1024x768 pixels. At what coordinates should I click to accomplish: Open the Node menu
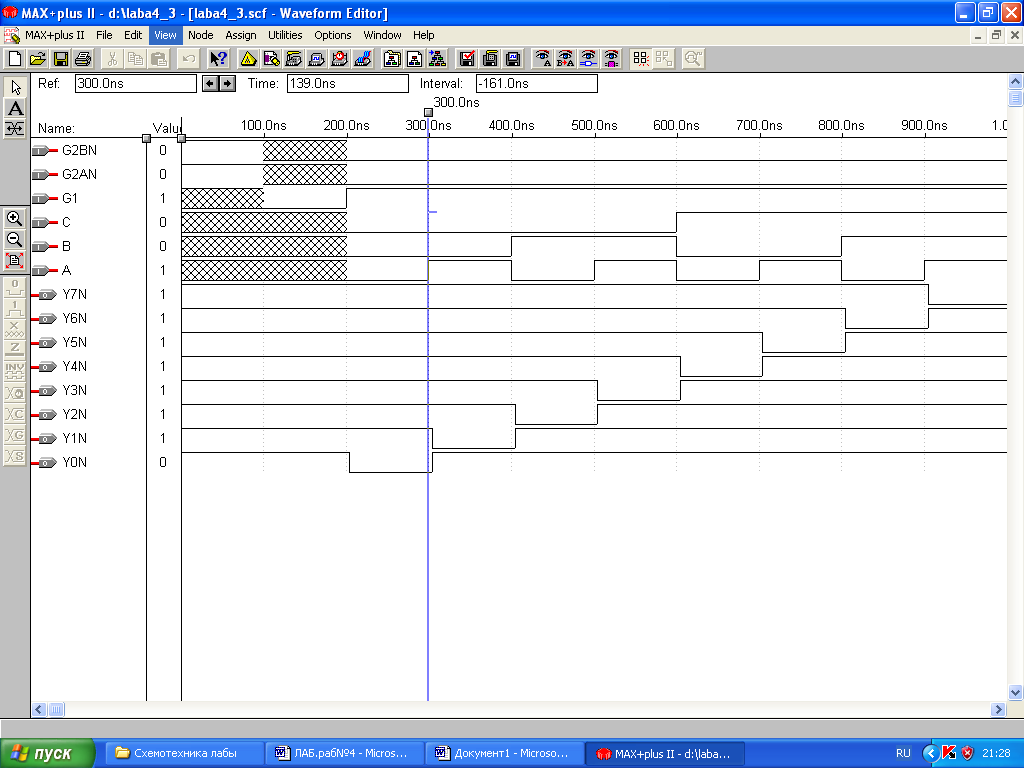(201, 35)
